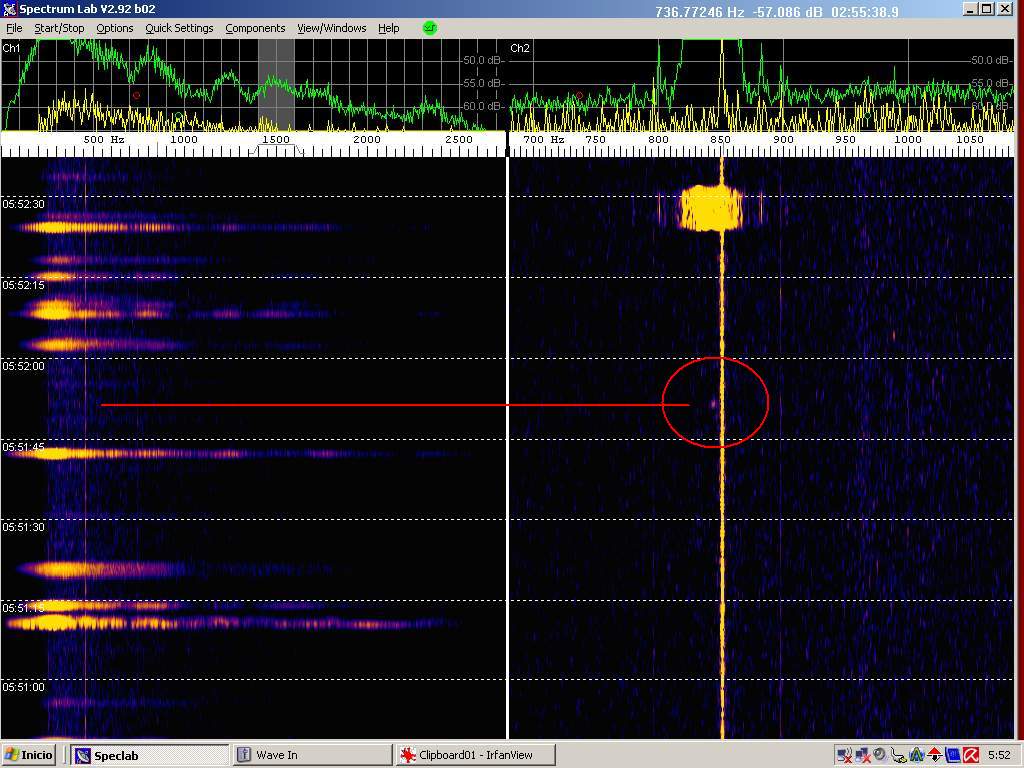Click the Spectrum Lab title bar icon
The width and height of the screenshot is (1024, 768).
(x=10, y=9)
